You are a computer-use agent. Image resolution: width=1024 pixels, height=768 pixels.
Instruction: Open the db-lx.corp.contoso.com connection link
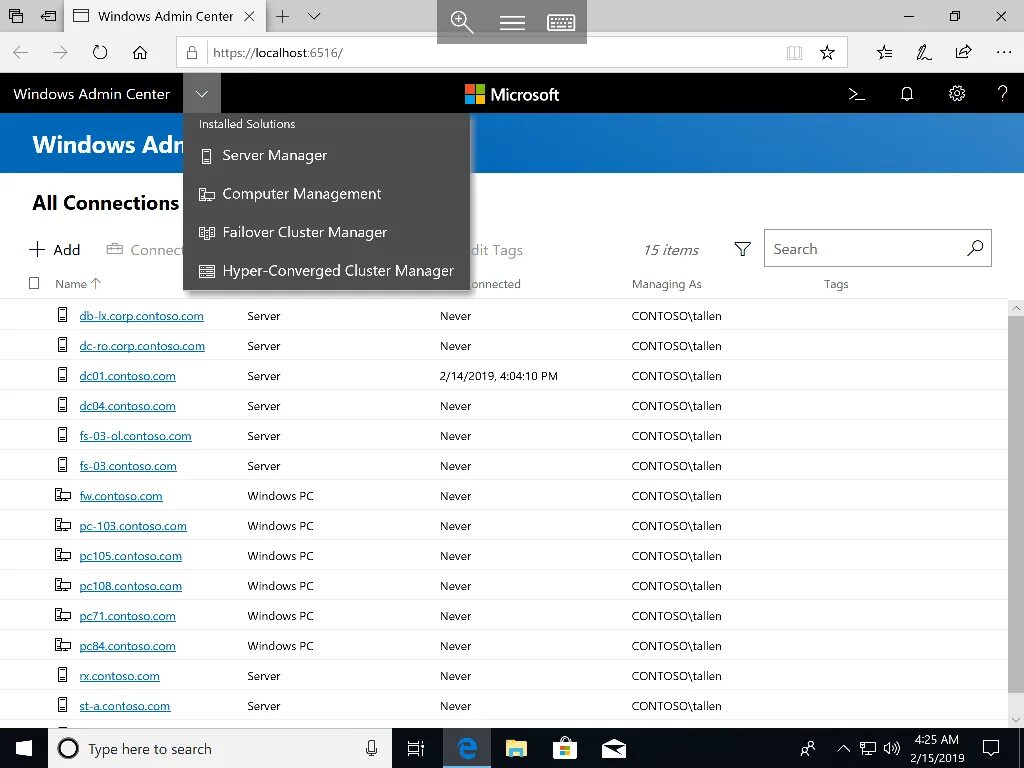[x=141, y=316]
